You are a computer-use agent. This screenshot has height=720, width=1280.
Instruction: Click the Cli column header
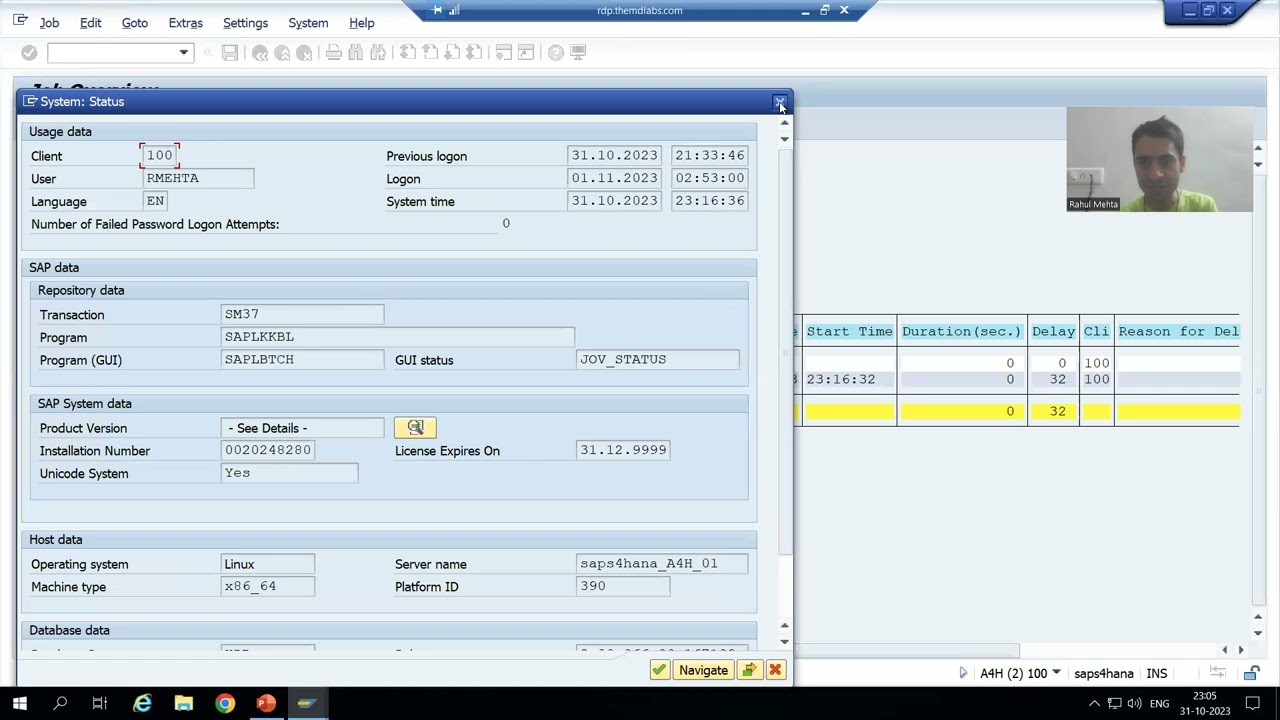[x=1097, y=331]
